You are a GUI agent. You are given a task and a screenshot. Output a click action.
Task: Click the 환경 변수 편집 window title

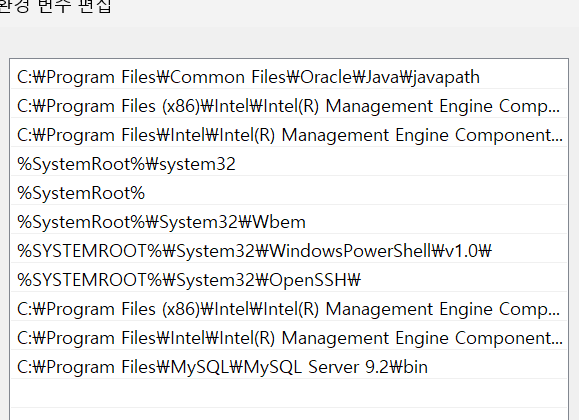(55, 7)
